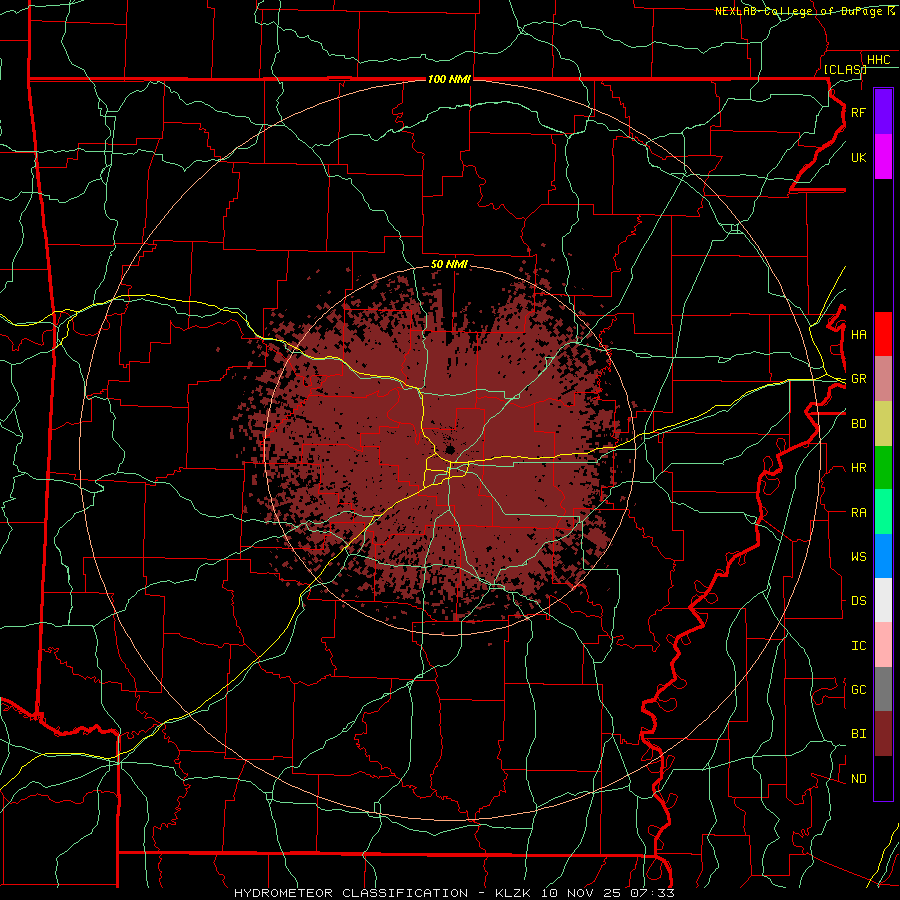Click the IC light pink legend swatch
900x900 pixels.
tap(883, 645)
